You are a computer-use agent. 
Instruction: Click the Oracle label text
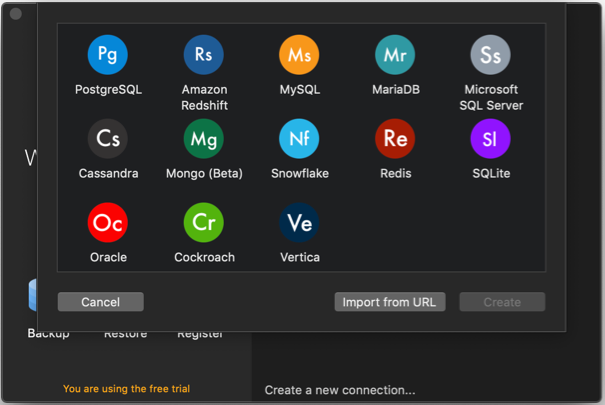pyautogui.click(x=108, y=257)
